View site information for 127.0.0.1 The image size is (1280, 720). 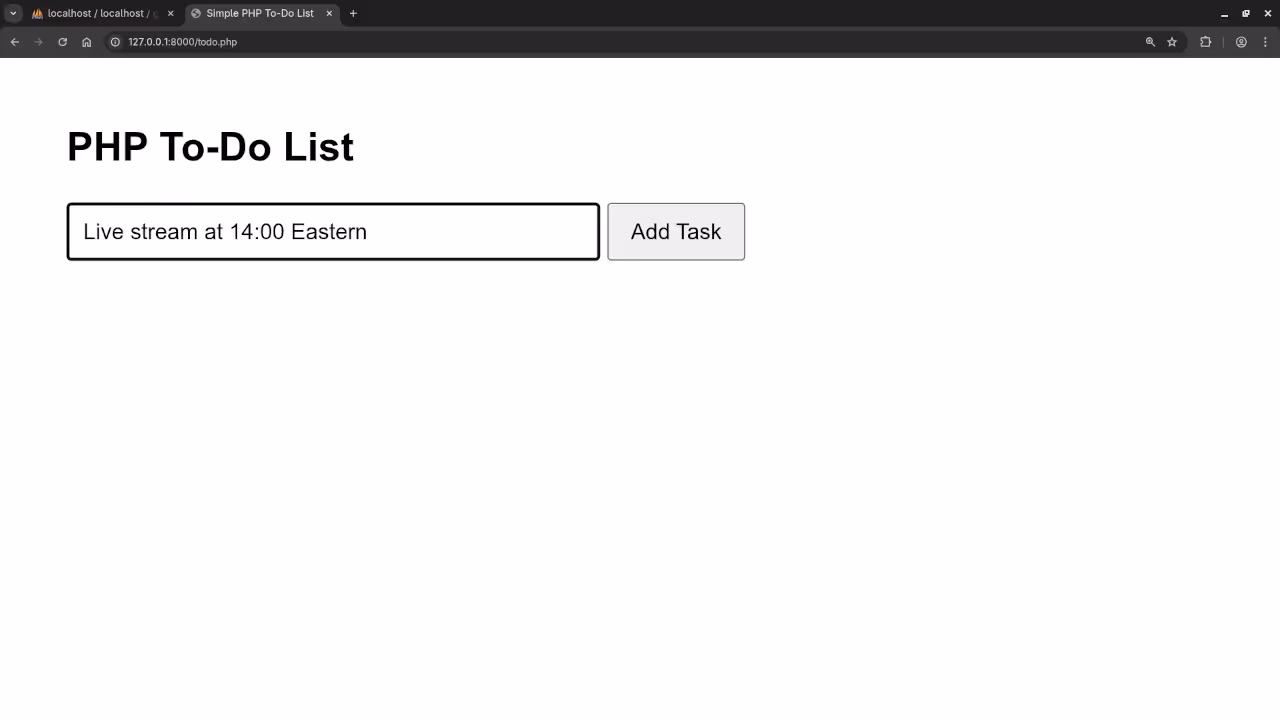pyautogui.click(x=115, y=42)
